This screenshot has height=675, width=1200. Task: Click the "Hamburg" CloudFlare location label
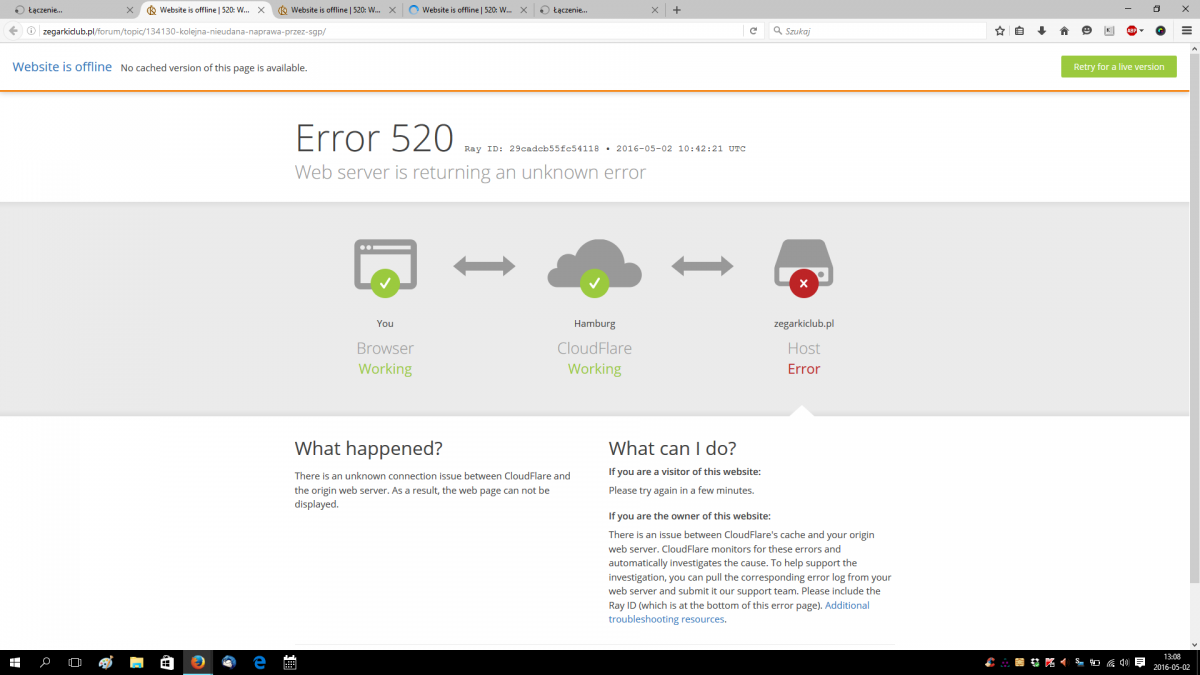pyautogui.click(x=595, y=323)
